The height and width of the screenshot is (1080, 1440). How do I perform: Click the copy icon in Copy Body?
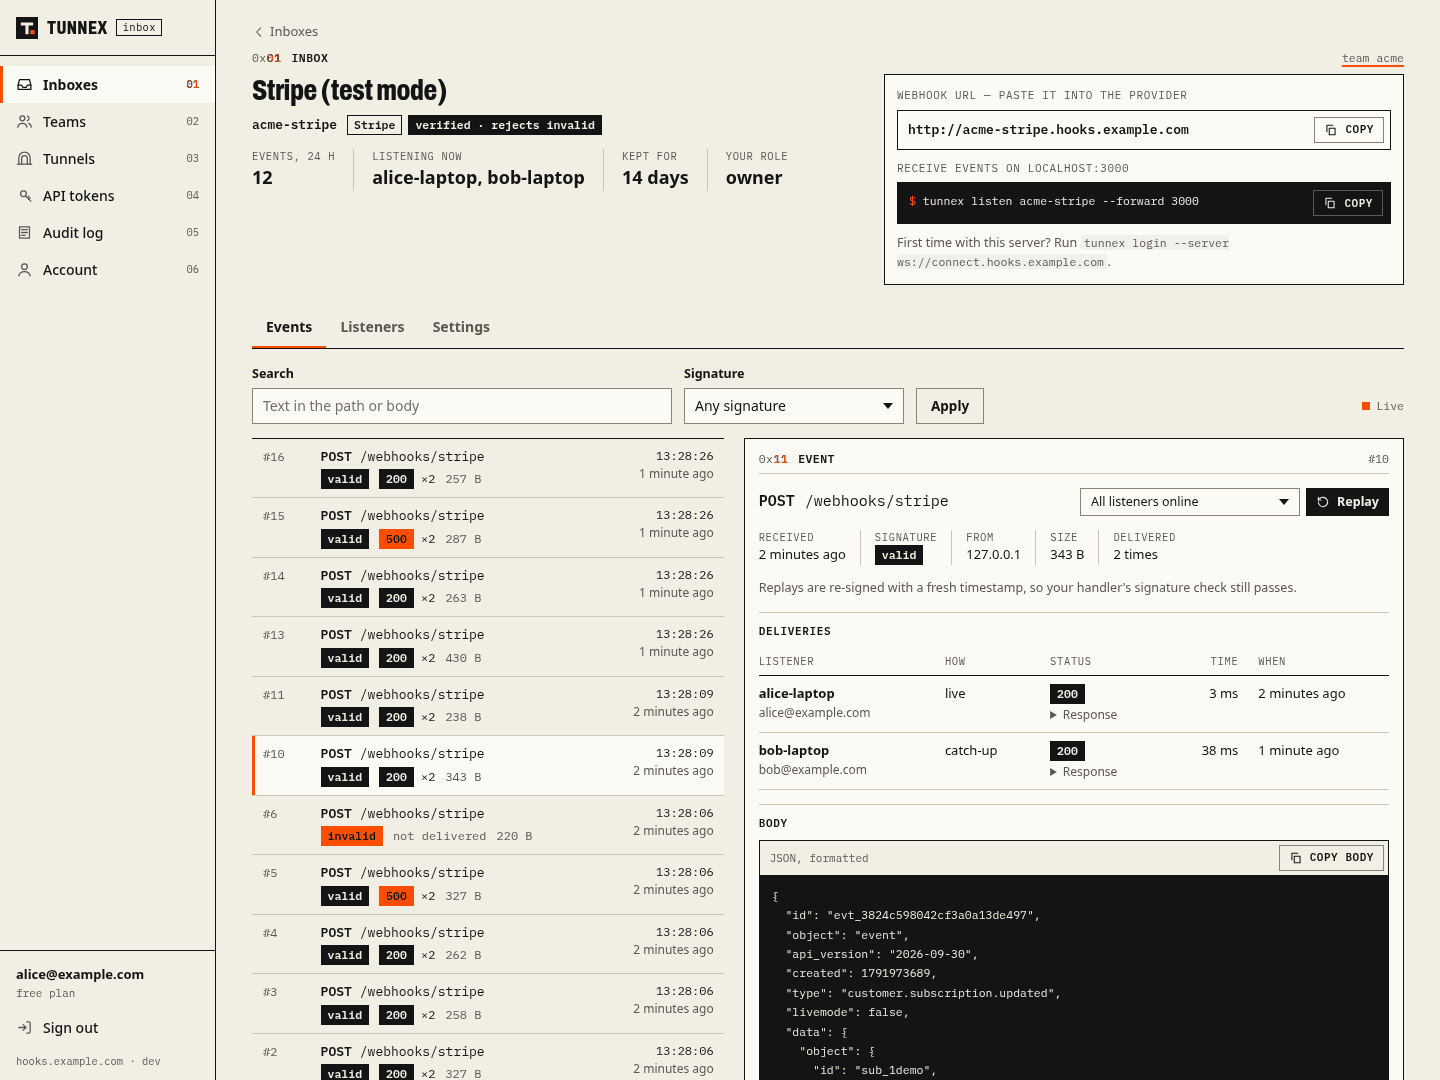coord(1296,858)
